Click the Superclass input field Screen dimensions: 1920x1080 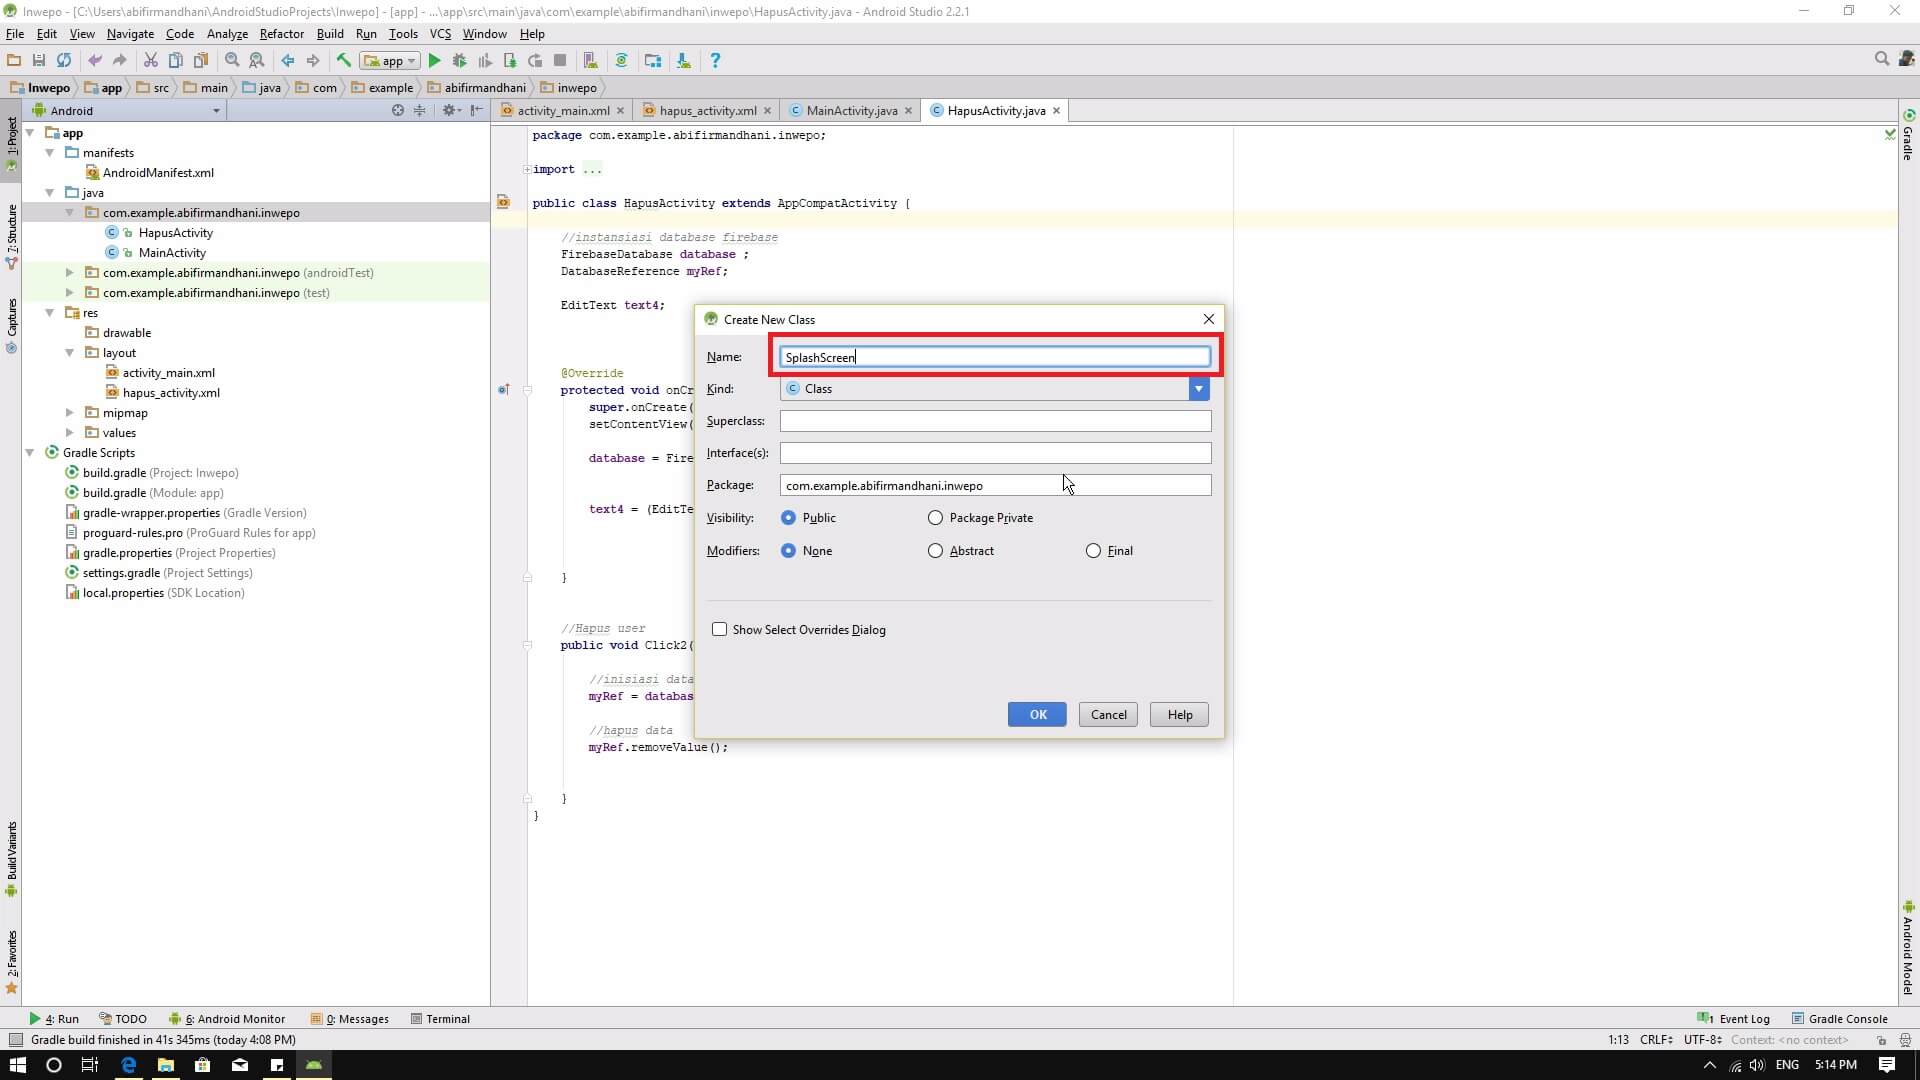click(x=995, y=421)
